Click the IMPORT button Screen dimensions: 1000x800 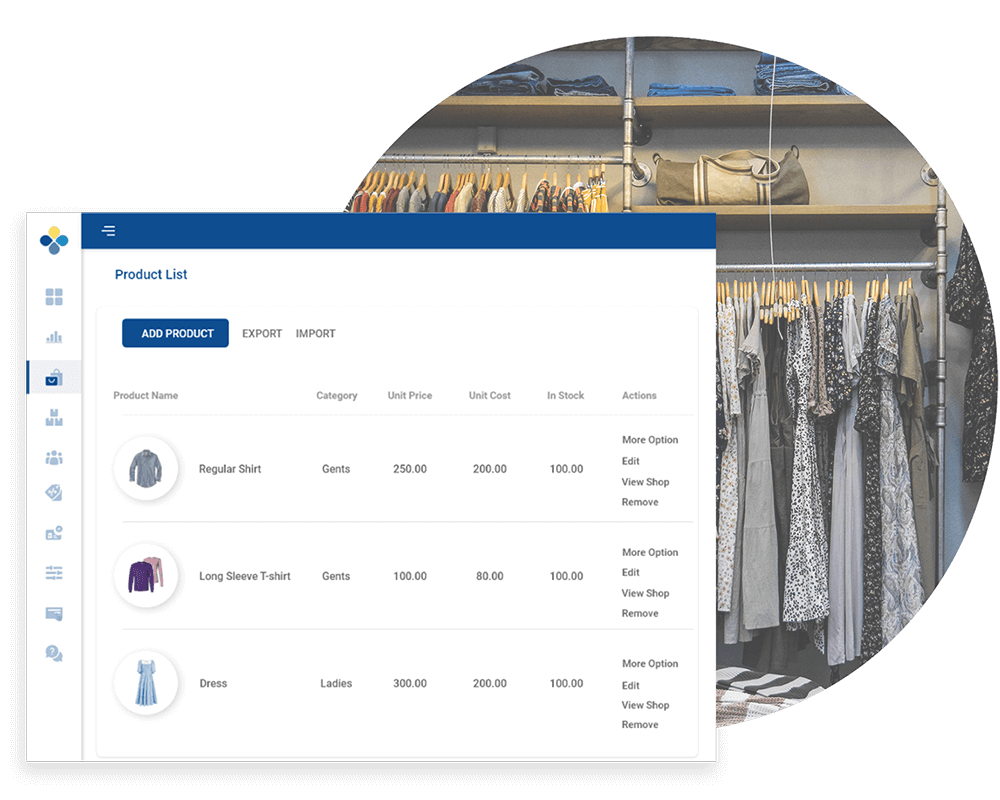(x=316, y=334)
